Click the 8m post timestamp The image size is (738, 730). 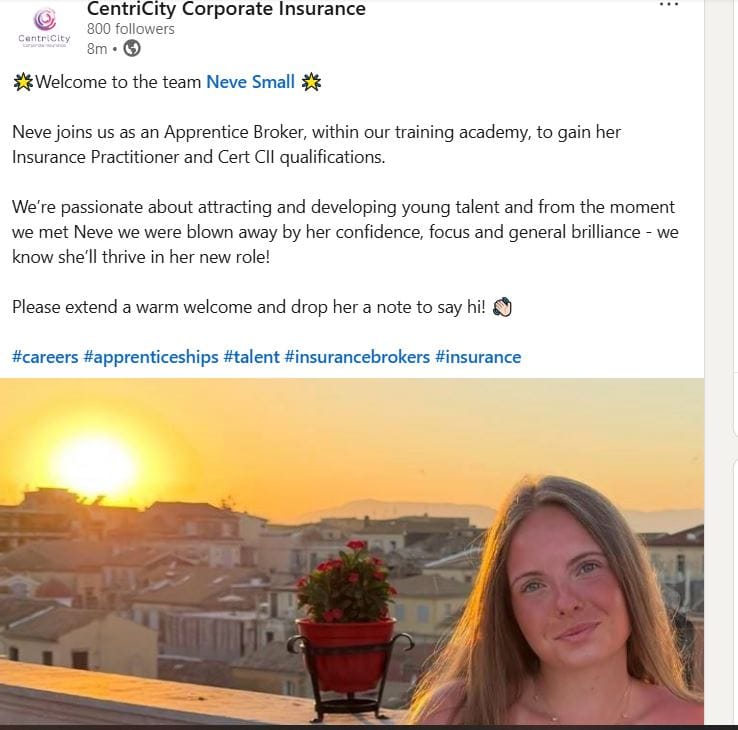97,48
